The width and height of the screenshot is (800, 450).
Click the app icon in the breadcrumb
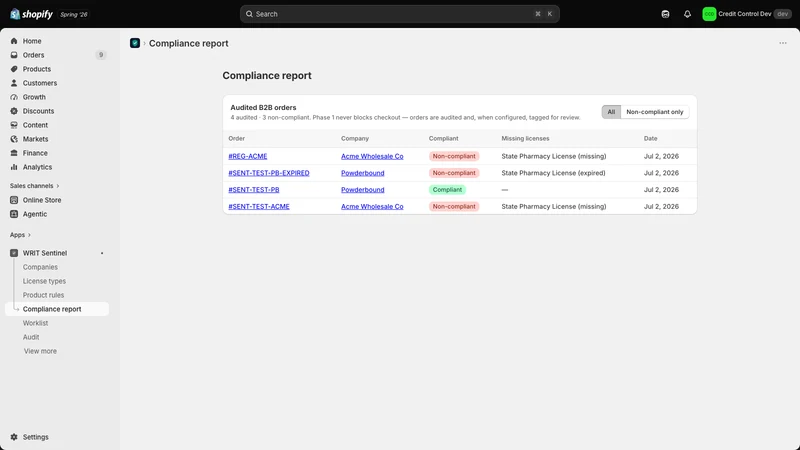[135, 43]
